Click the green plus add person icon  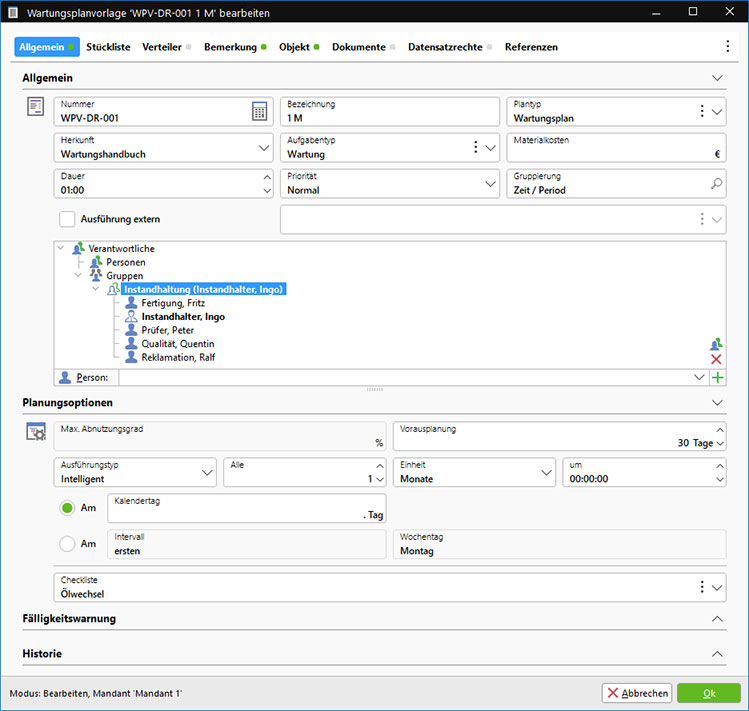(717, 377)
